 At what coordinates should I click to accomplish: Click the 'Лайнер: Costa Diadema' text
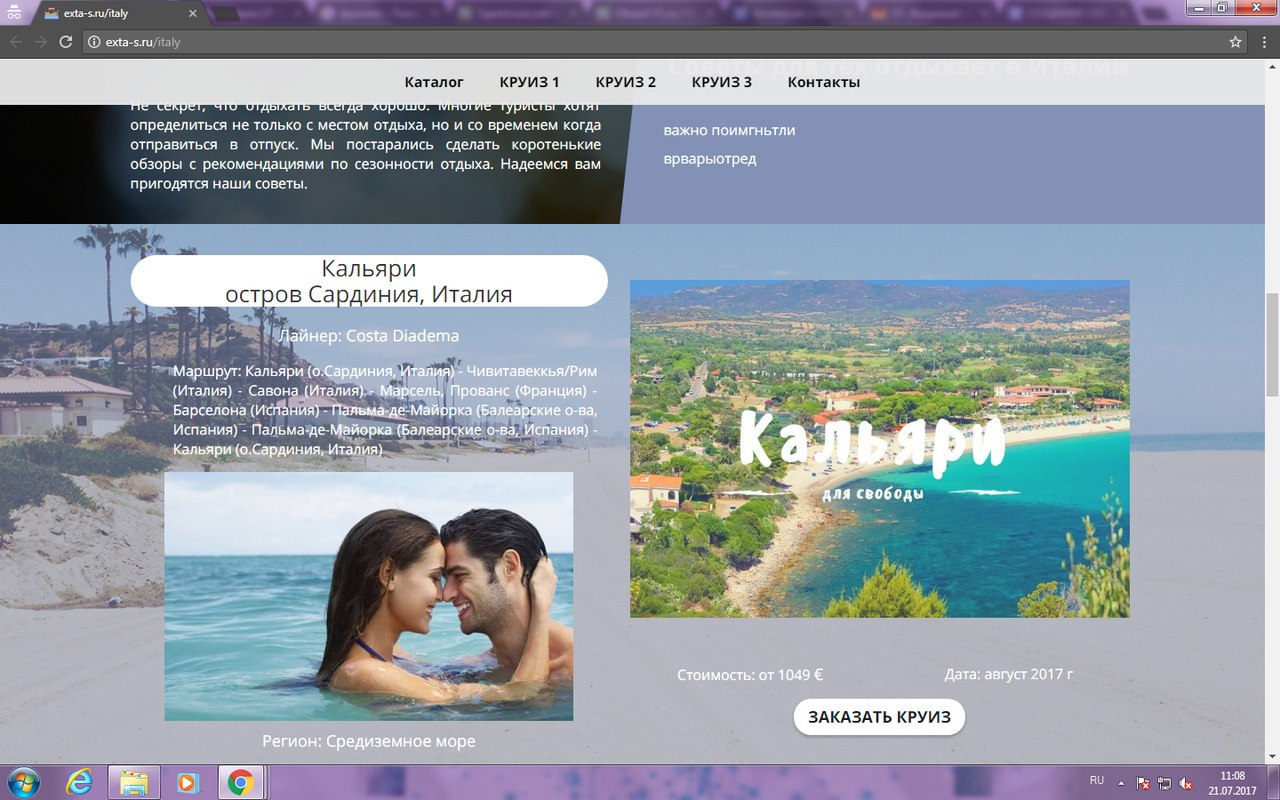click(369, 336)
